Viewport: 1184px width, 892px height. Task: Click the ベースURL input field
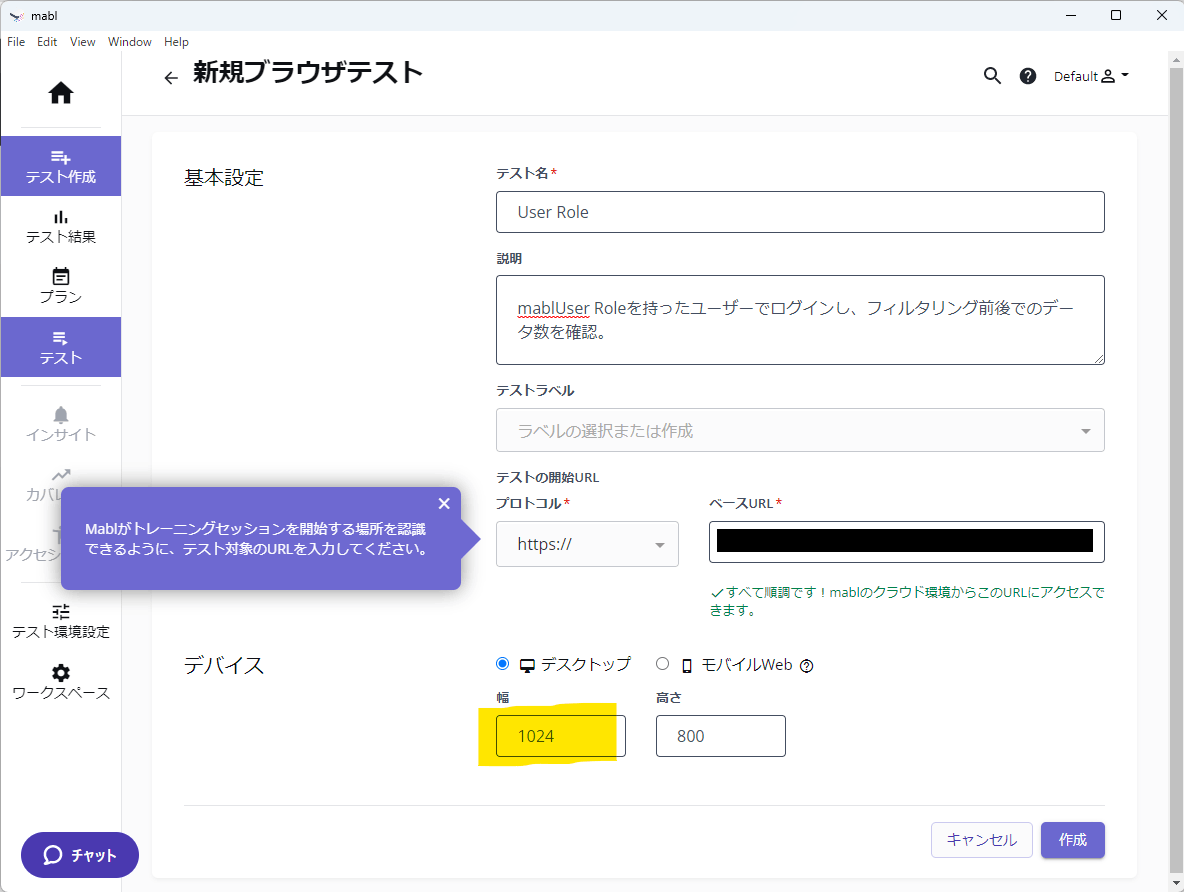(906, 542)
